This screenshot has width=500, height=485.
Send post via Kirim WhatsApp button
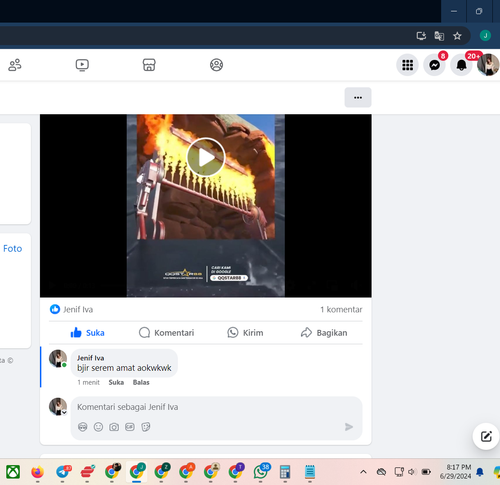[x=245, y=333]
